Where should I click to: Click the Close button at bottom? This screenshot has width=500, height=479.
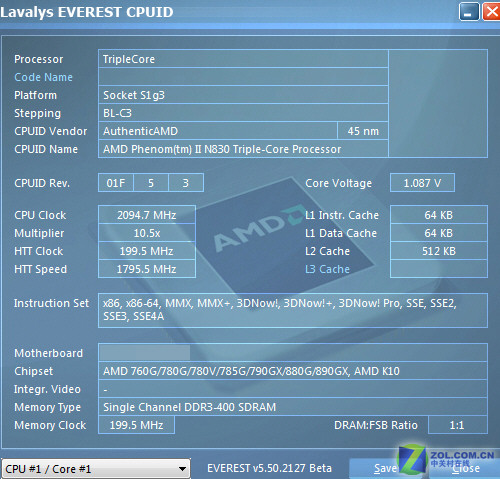pyautogui.click(x=464, y=468)
